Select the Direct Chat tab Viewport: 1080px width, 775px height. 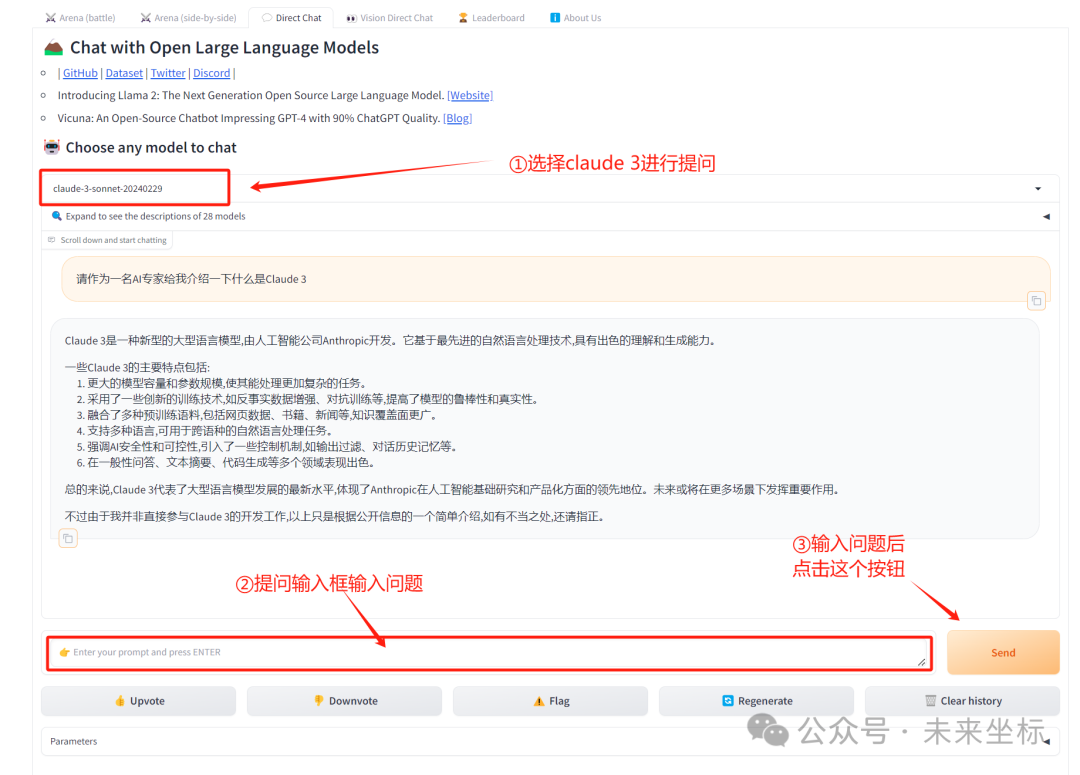[x=291, y=18]
